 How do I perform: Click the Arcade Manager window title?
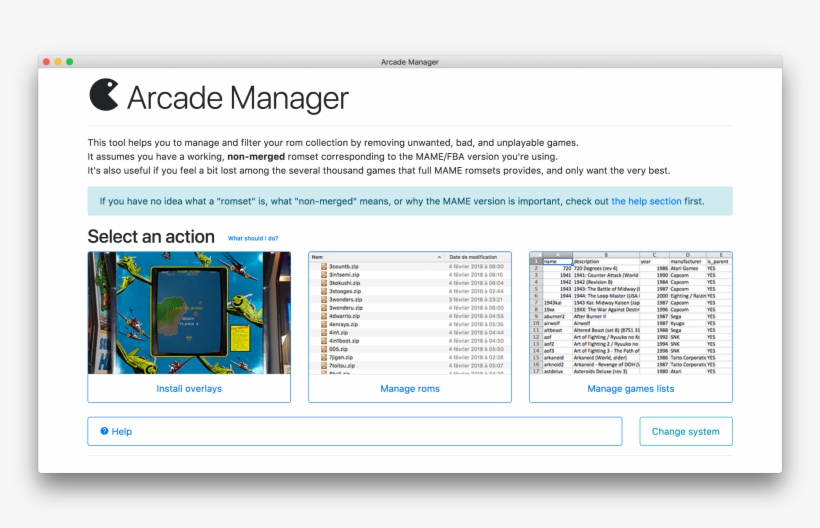(409, 62)
